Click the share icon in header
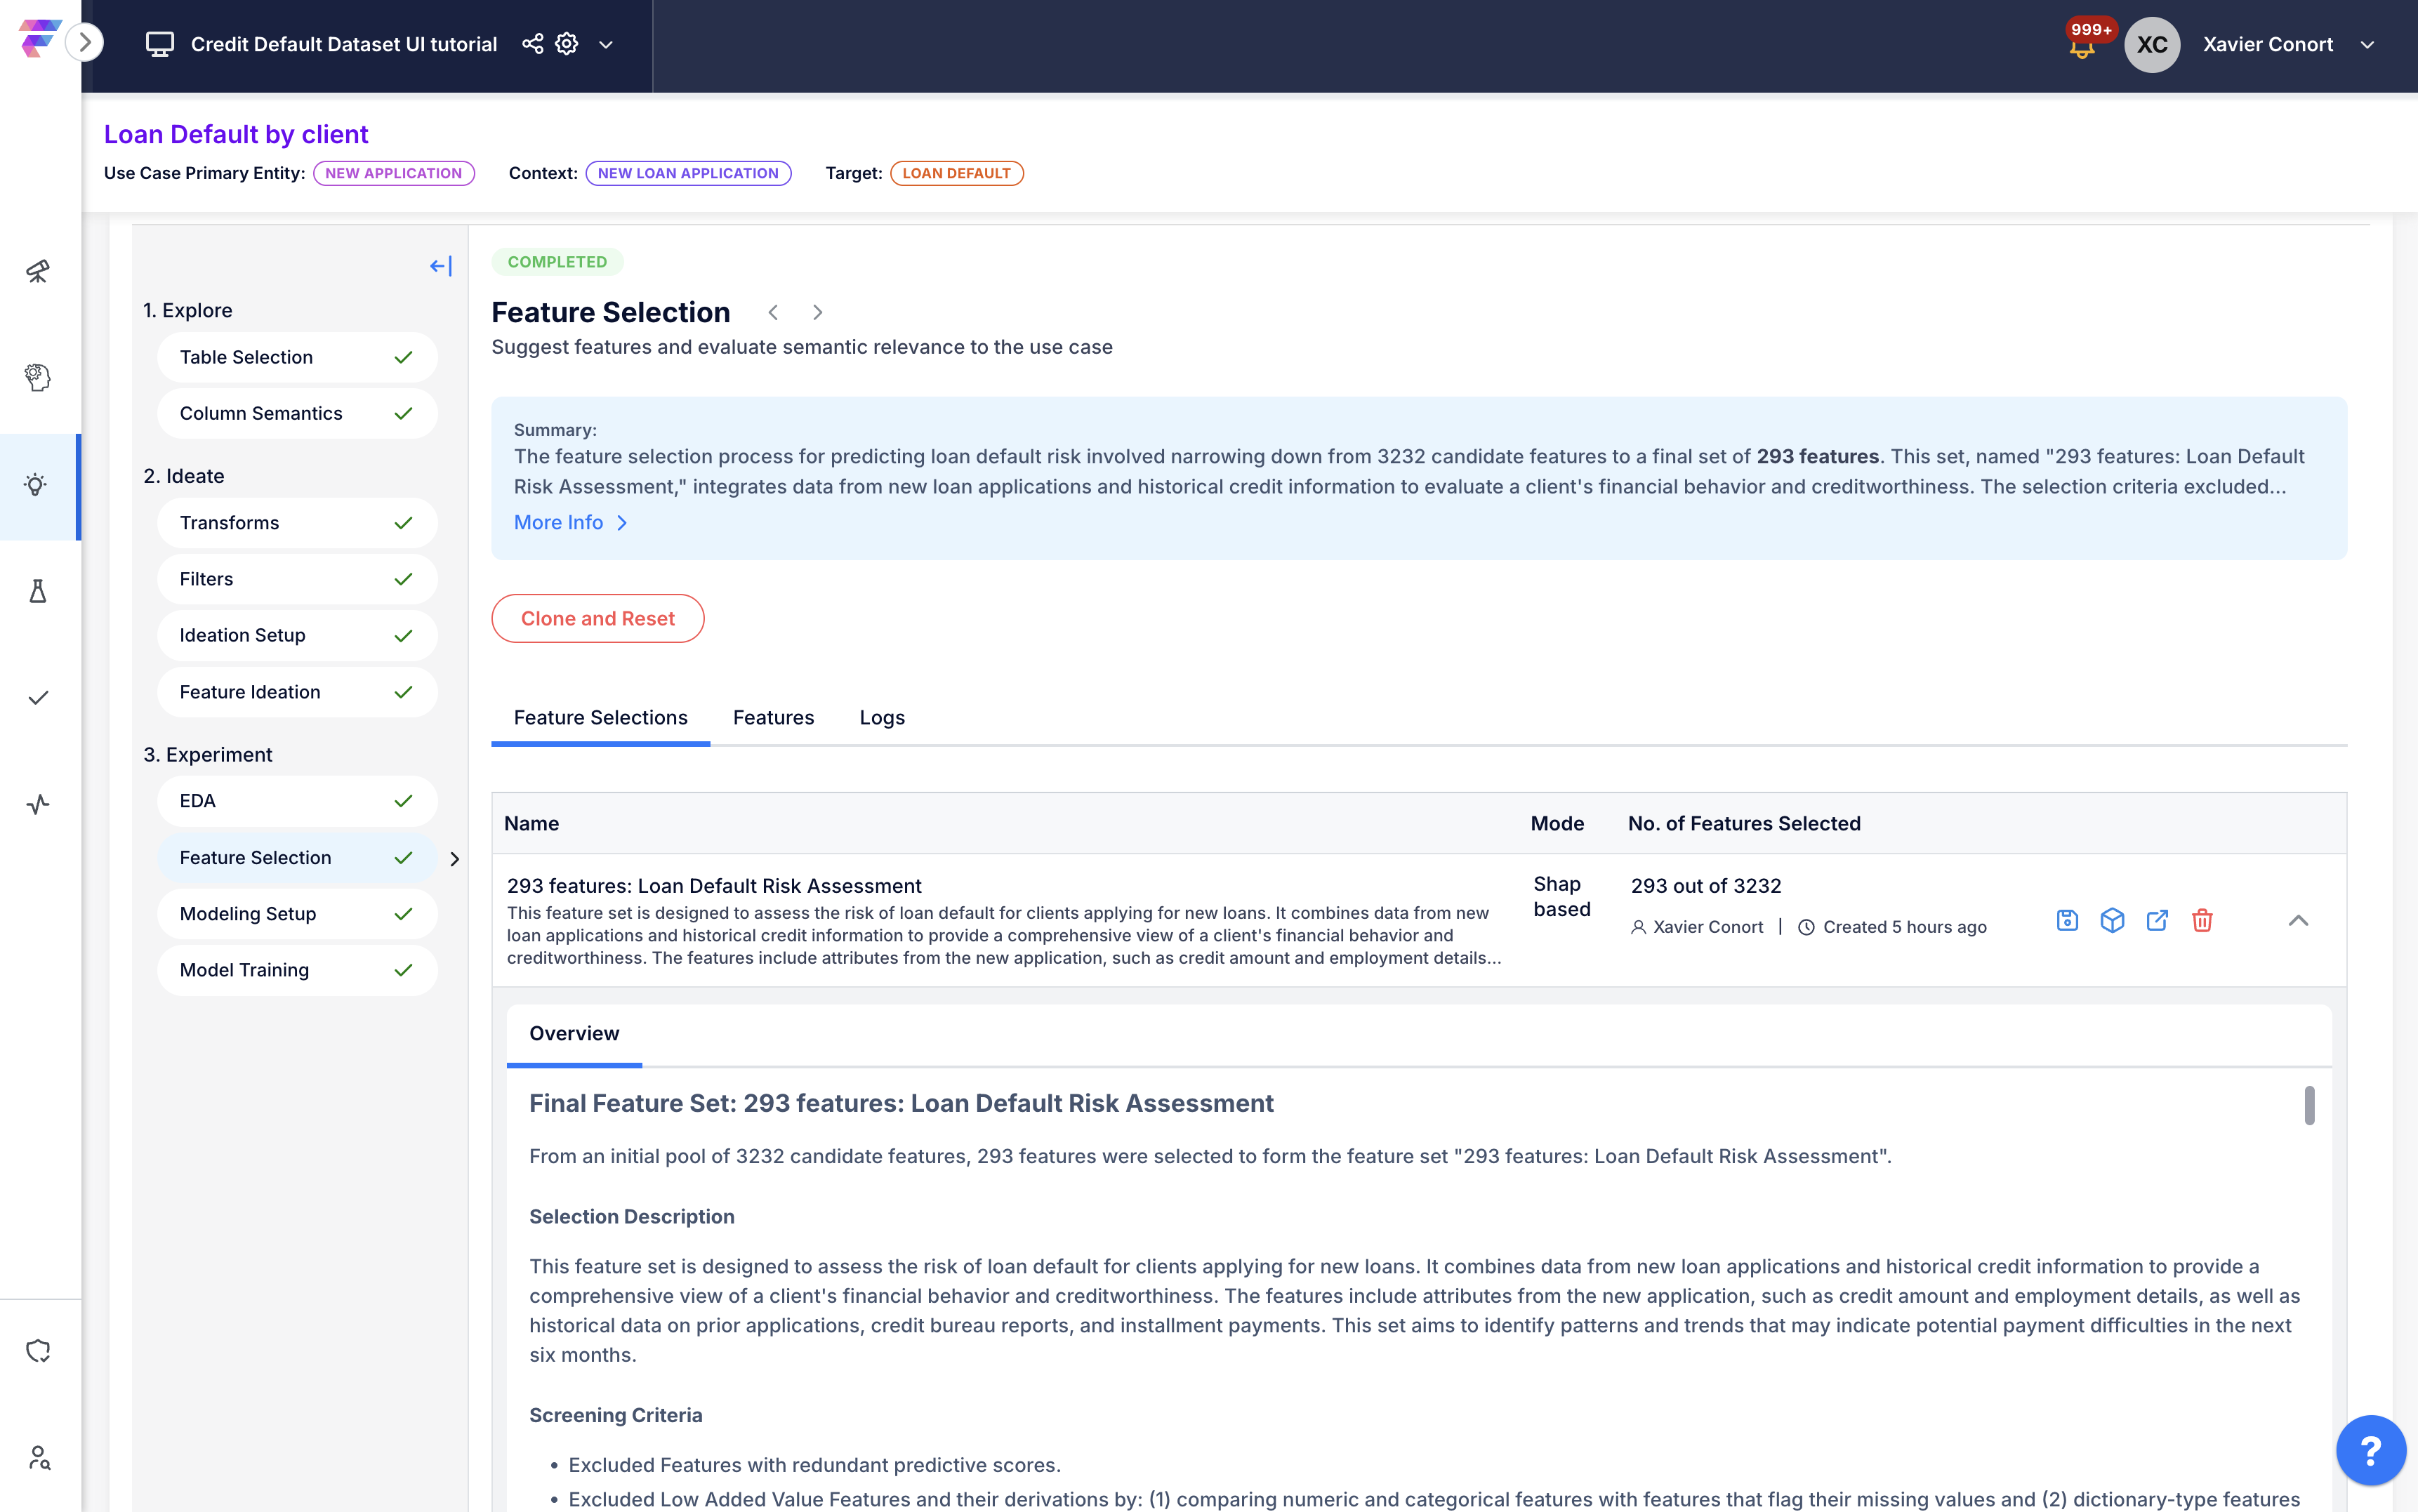Viewport: 2418px width, 1512px height. click(x=533, y=44)
